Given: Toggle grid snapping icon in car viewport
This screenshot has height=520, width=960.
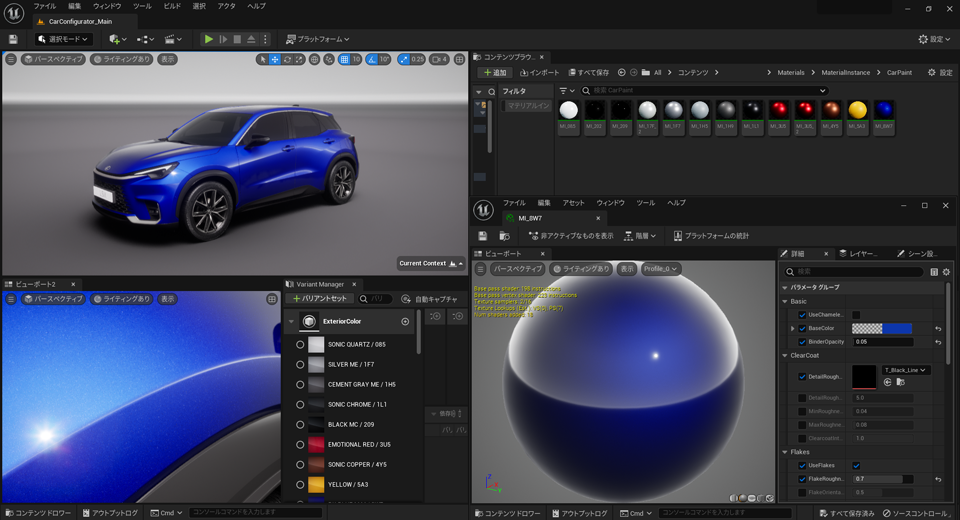Looking at the screenshot, I should click(343, 60).
